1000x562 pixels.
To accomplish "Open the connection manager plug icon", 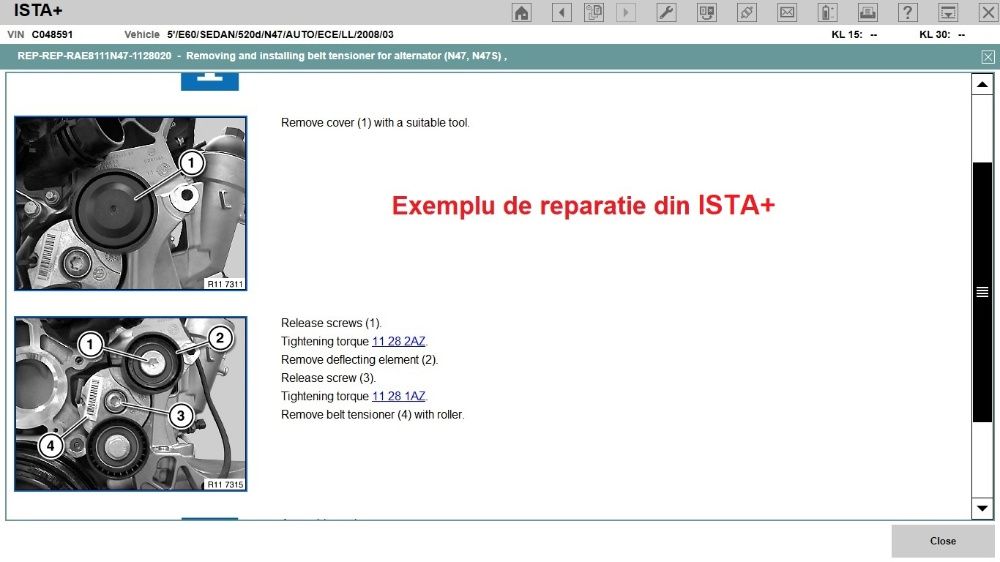I will tap(747, 12).
